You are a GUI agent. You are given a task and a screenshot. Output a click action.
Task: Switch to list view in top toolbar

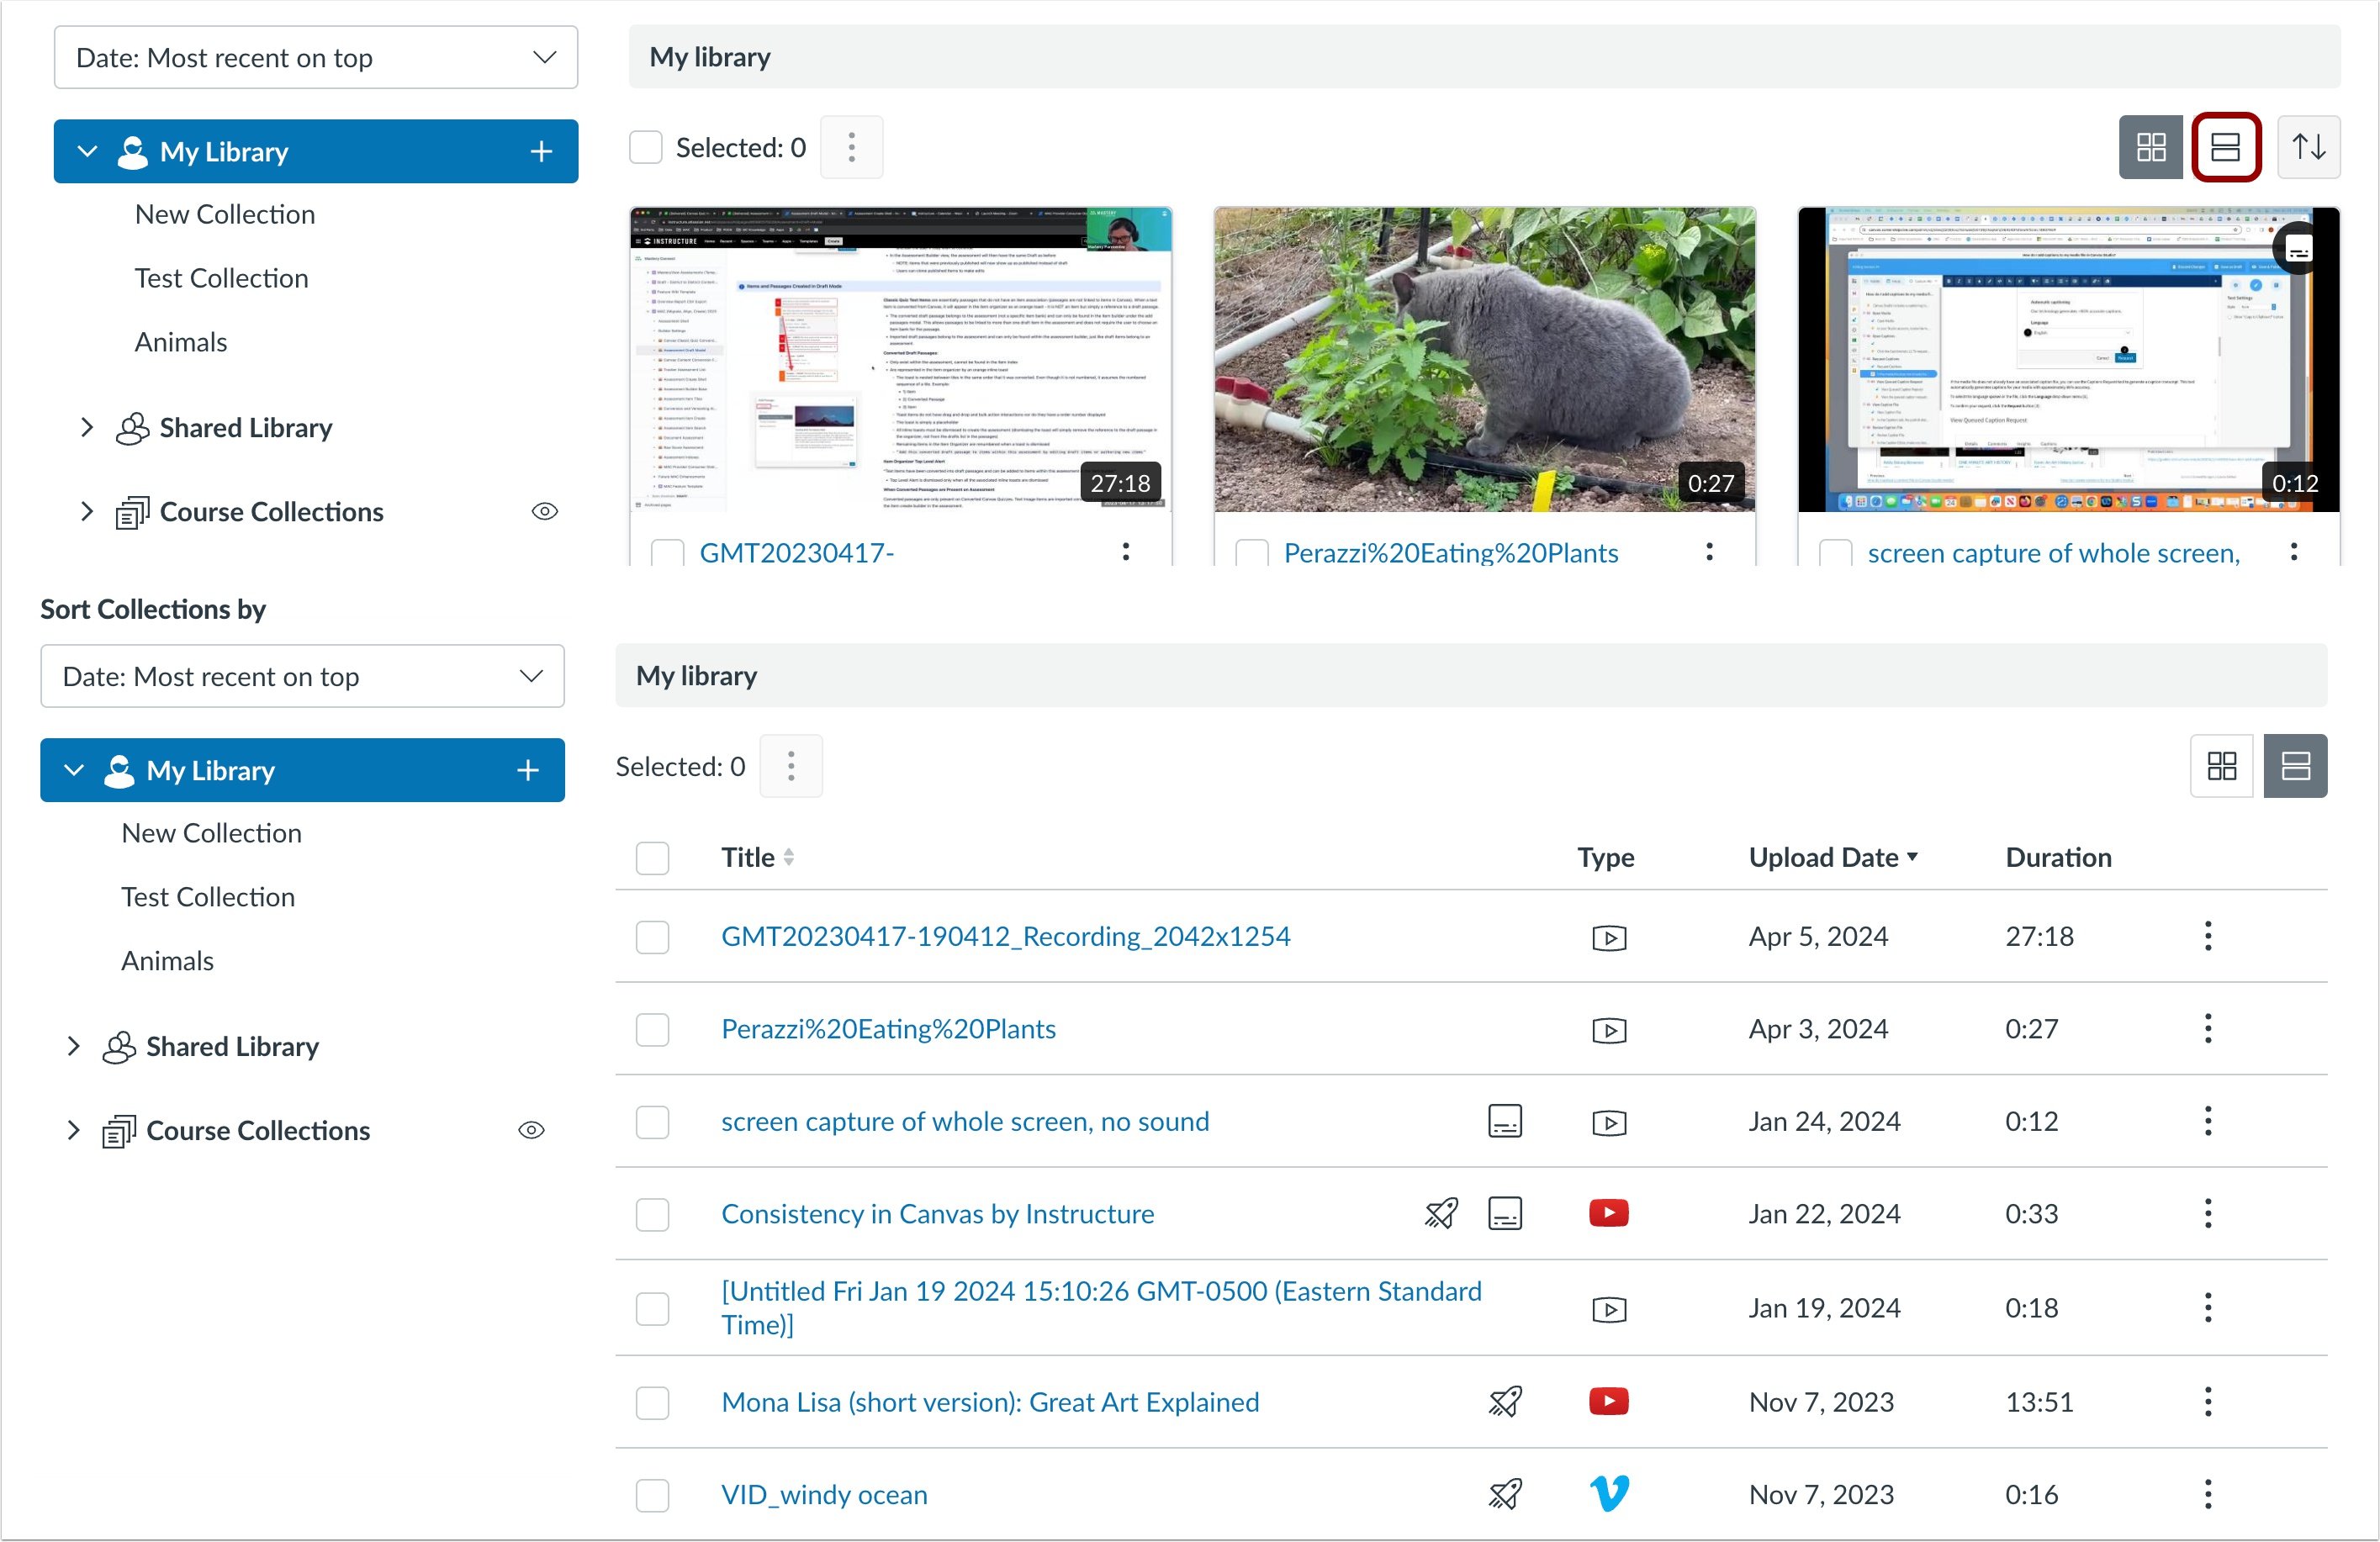(x=2225, y=147)
